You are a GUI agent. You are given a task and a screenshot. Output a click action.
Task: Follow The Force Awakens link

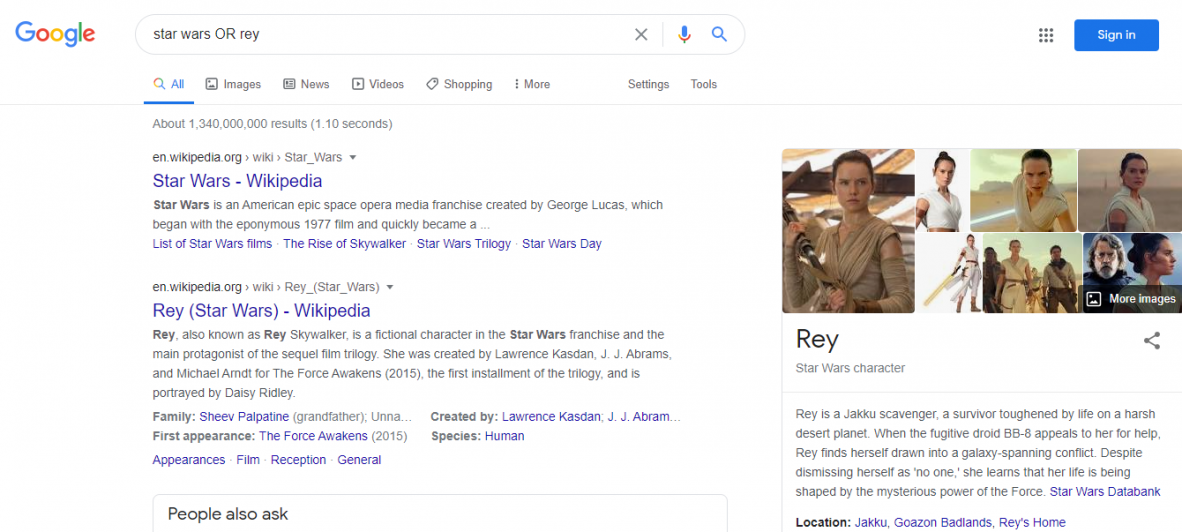pyautogui.click(x=313, y=436)
